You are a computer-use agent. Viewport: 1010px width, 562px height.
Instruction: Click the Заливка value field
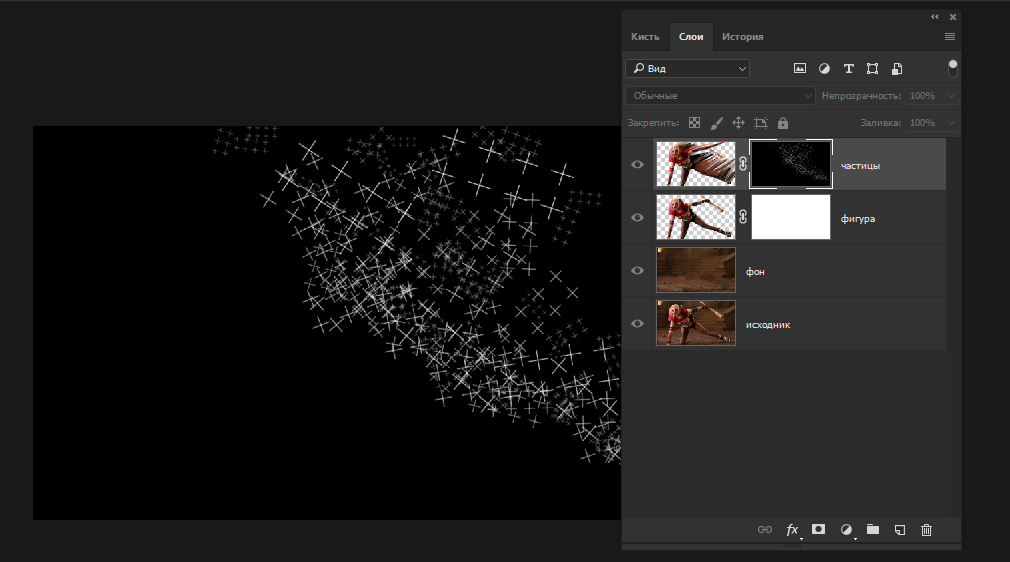click(922, 122)
